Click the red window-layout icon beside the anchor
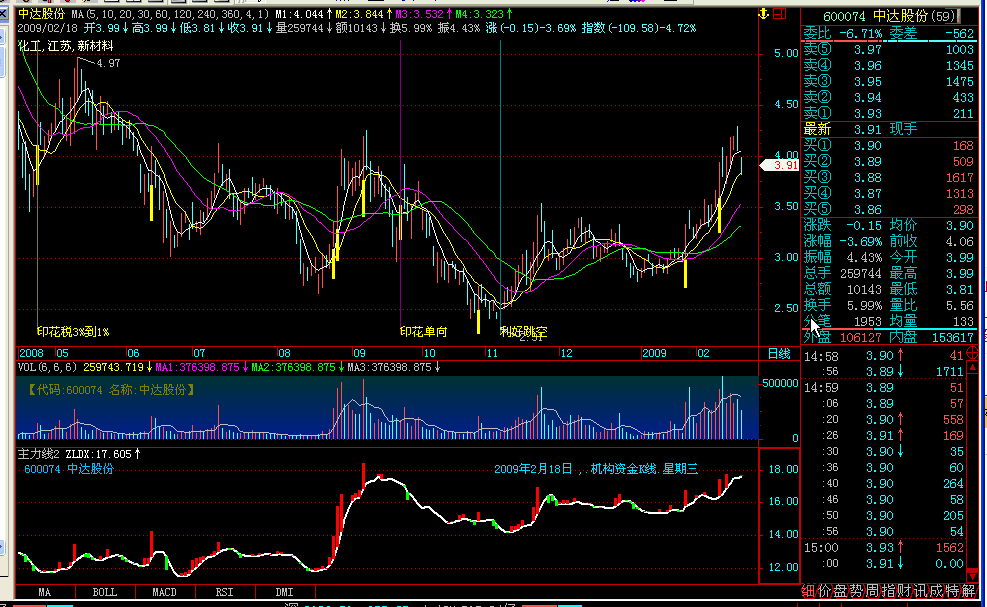987x607 pixels. [780, 13]
